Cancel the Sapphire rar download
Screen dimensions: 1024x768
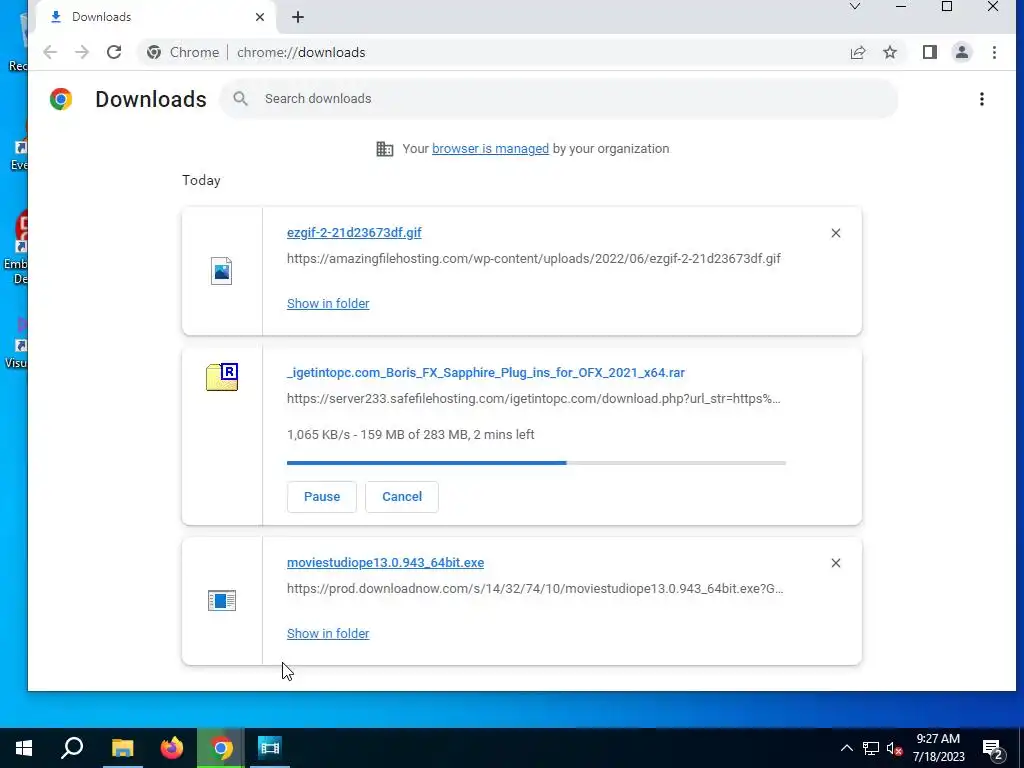tap(402, 497)
